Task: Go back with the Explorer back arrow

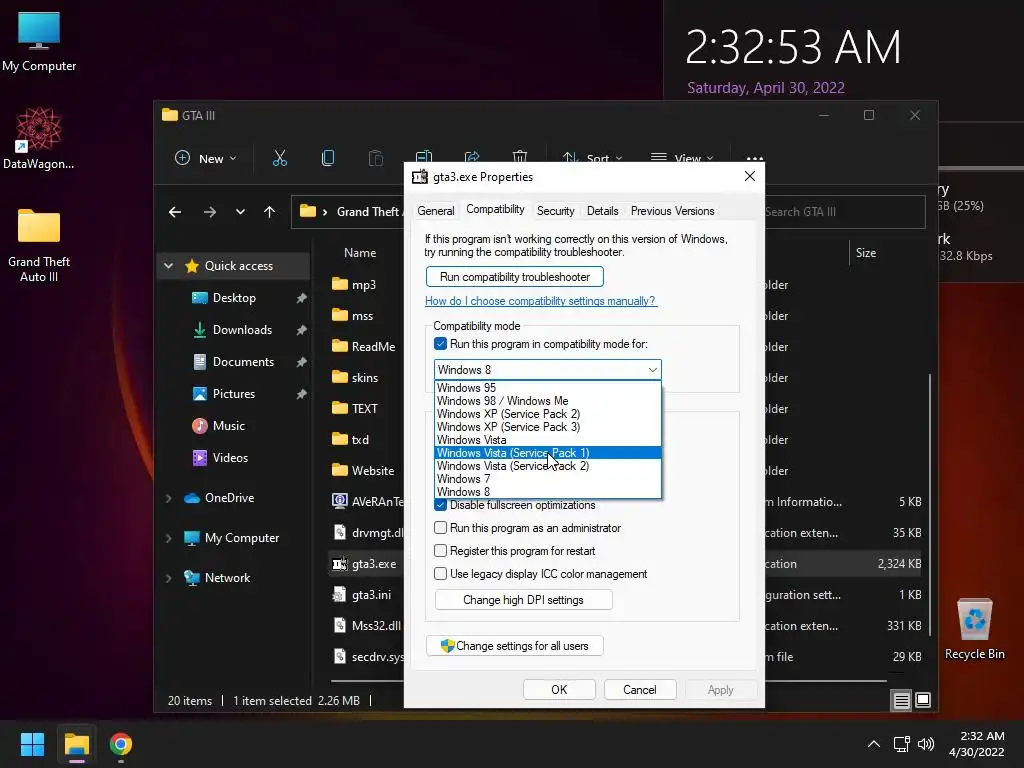Action: point(175,212)
